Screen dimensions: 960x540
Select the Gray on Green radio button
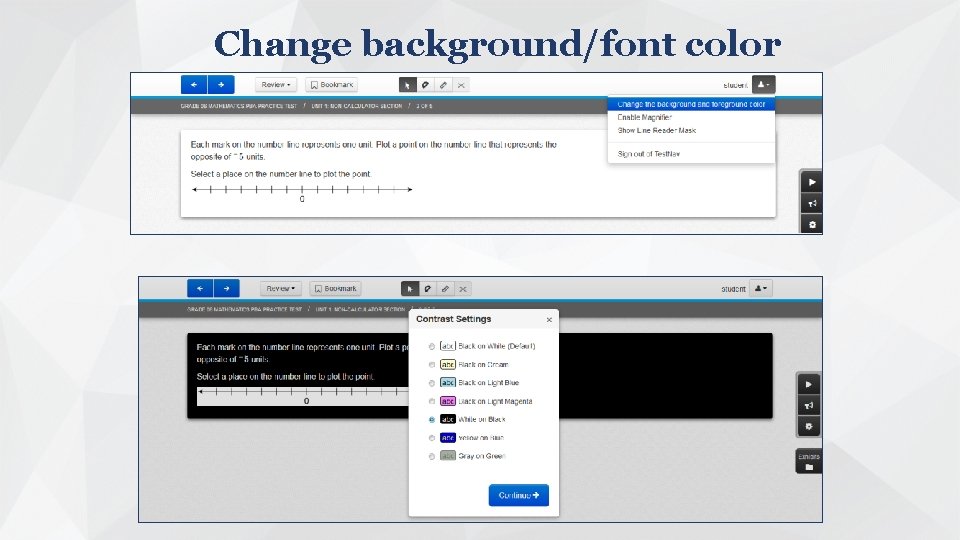click(x=432, y=457)
